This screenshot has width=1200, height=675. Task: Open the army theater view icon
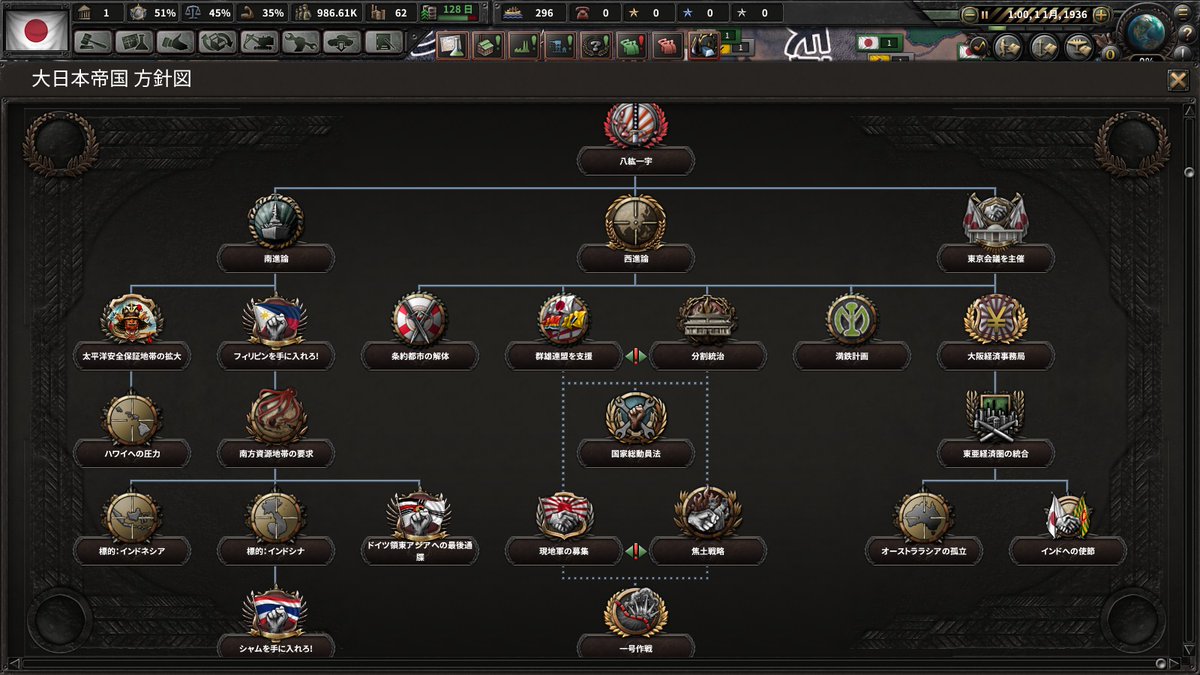click(1009, 46)
